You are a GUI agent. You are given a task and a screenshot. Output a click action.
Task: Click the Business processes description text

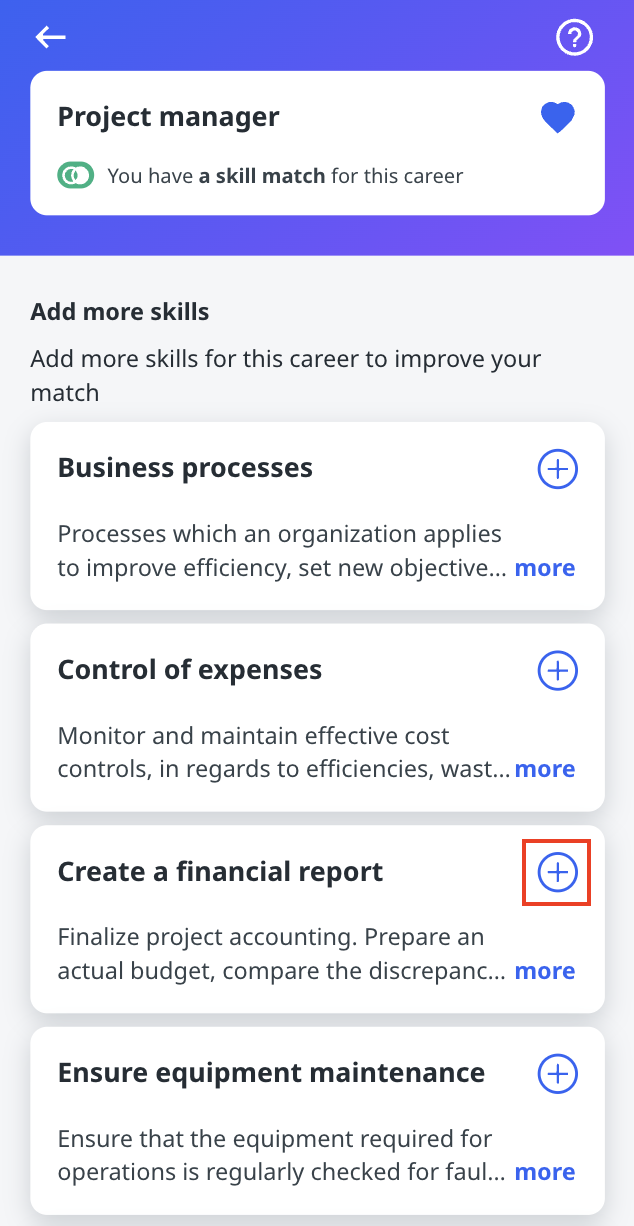280,551
